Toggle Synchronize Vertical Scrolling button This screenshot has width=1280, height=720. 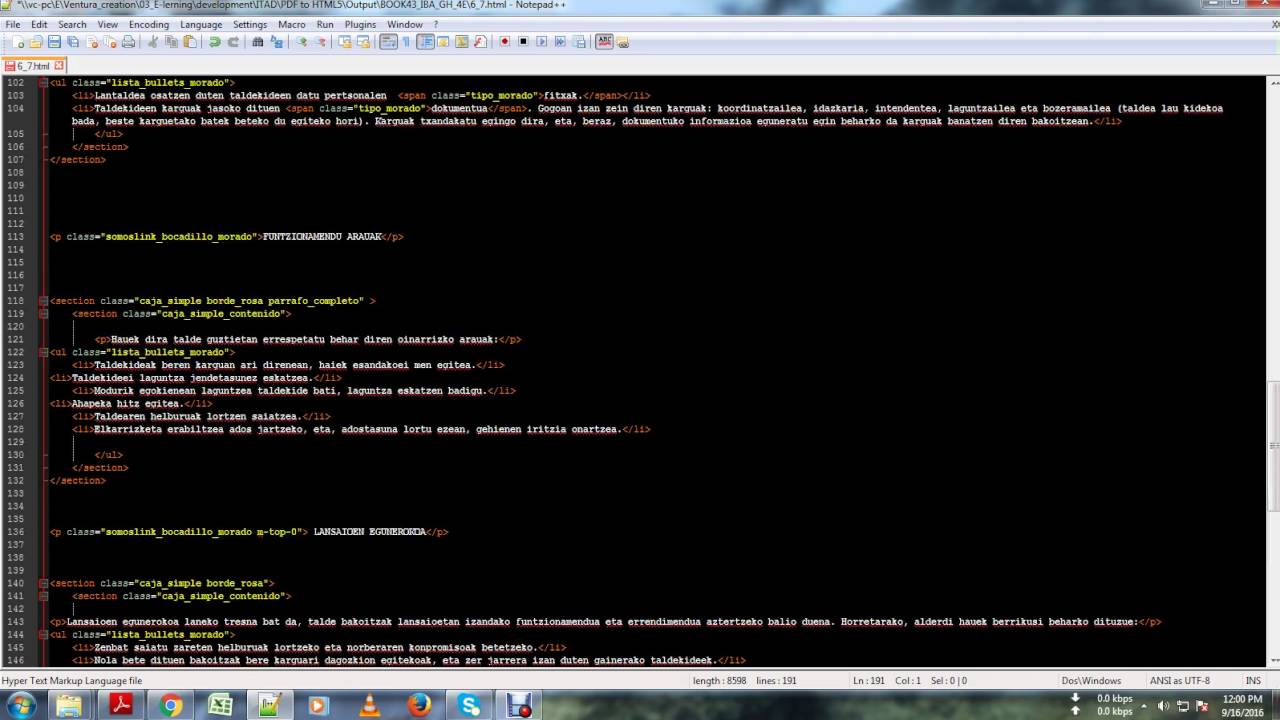(x=344, y=42)
